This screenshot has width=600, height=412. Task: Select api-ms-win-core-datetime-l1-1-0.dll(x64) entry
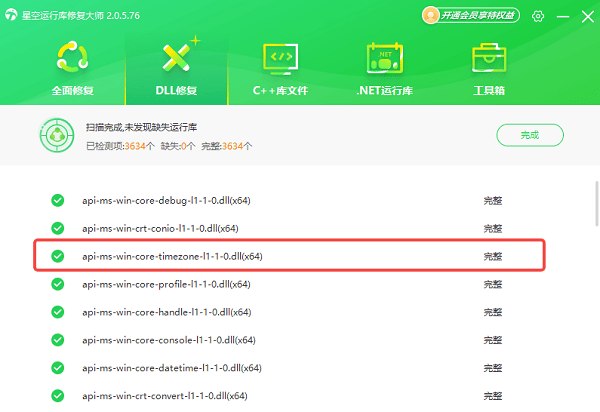(172, 368)
